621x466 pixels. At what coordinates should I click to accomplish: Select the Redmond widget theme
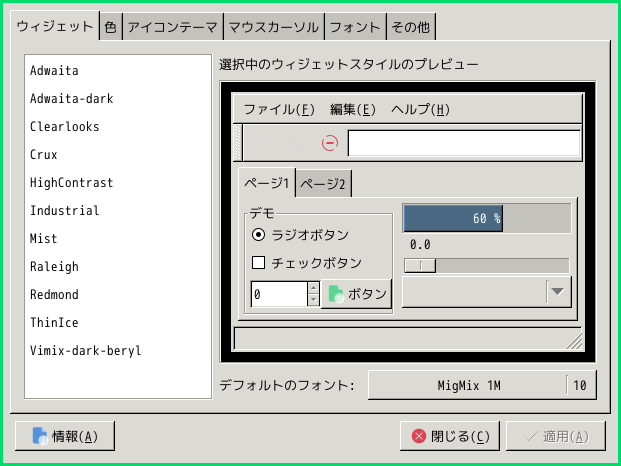[118, 295]
